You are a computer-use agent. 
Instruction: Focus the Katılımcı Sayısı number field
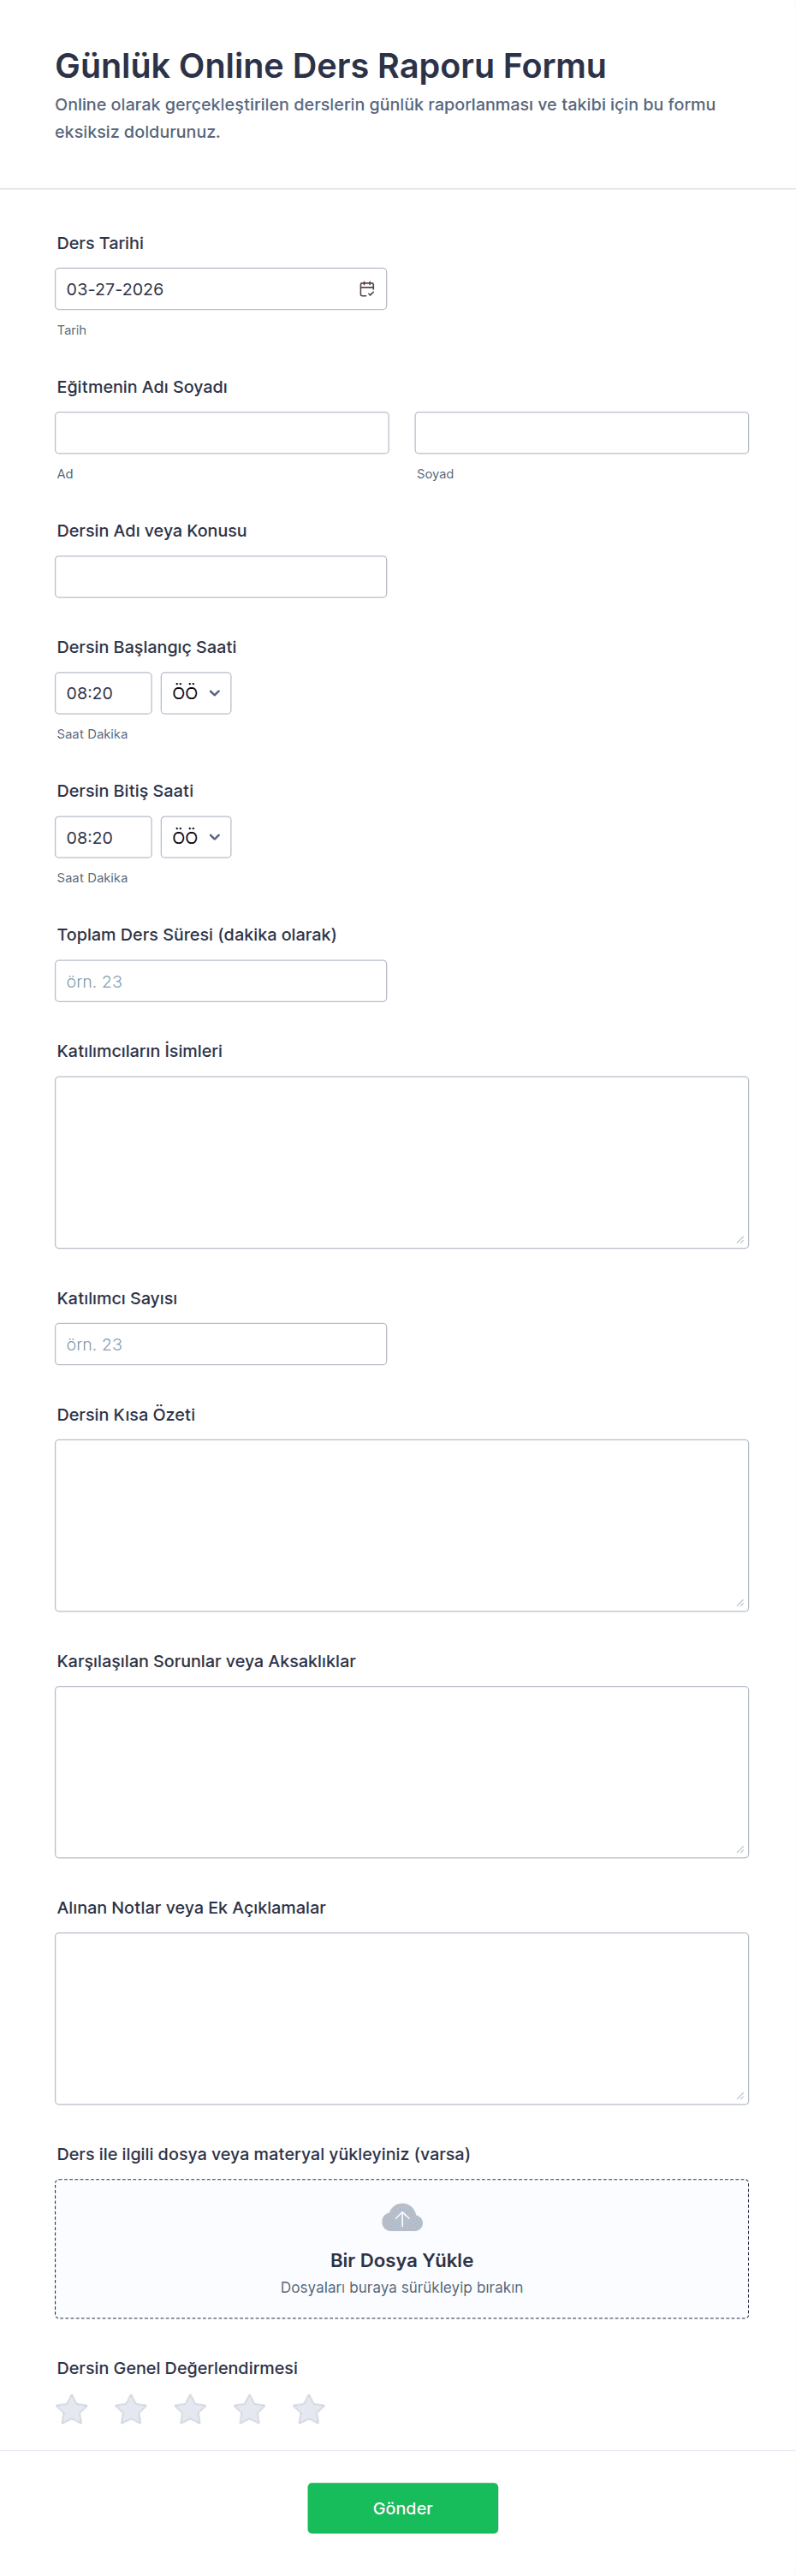click(221, 1344)
